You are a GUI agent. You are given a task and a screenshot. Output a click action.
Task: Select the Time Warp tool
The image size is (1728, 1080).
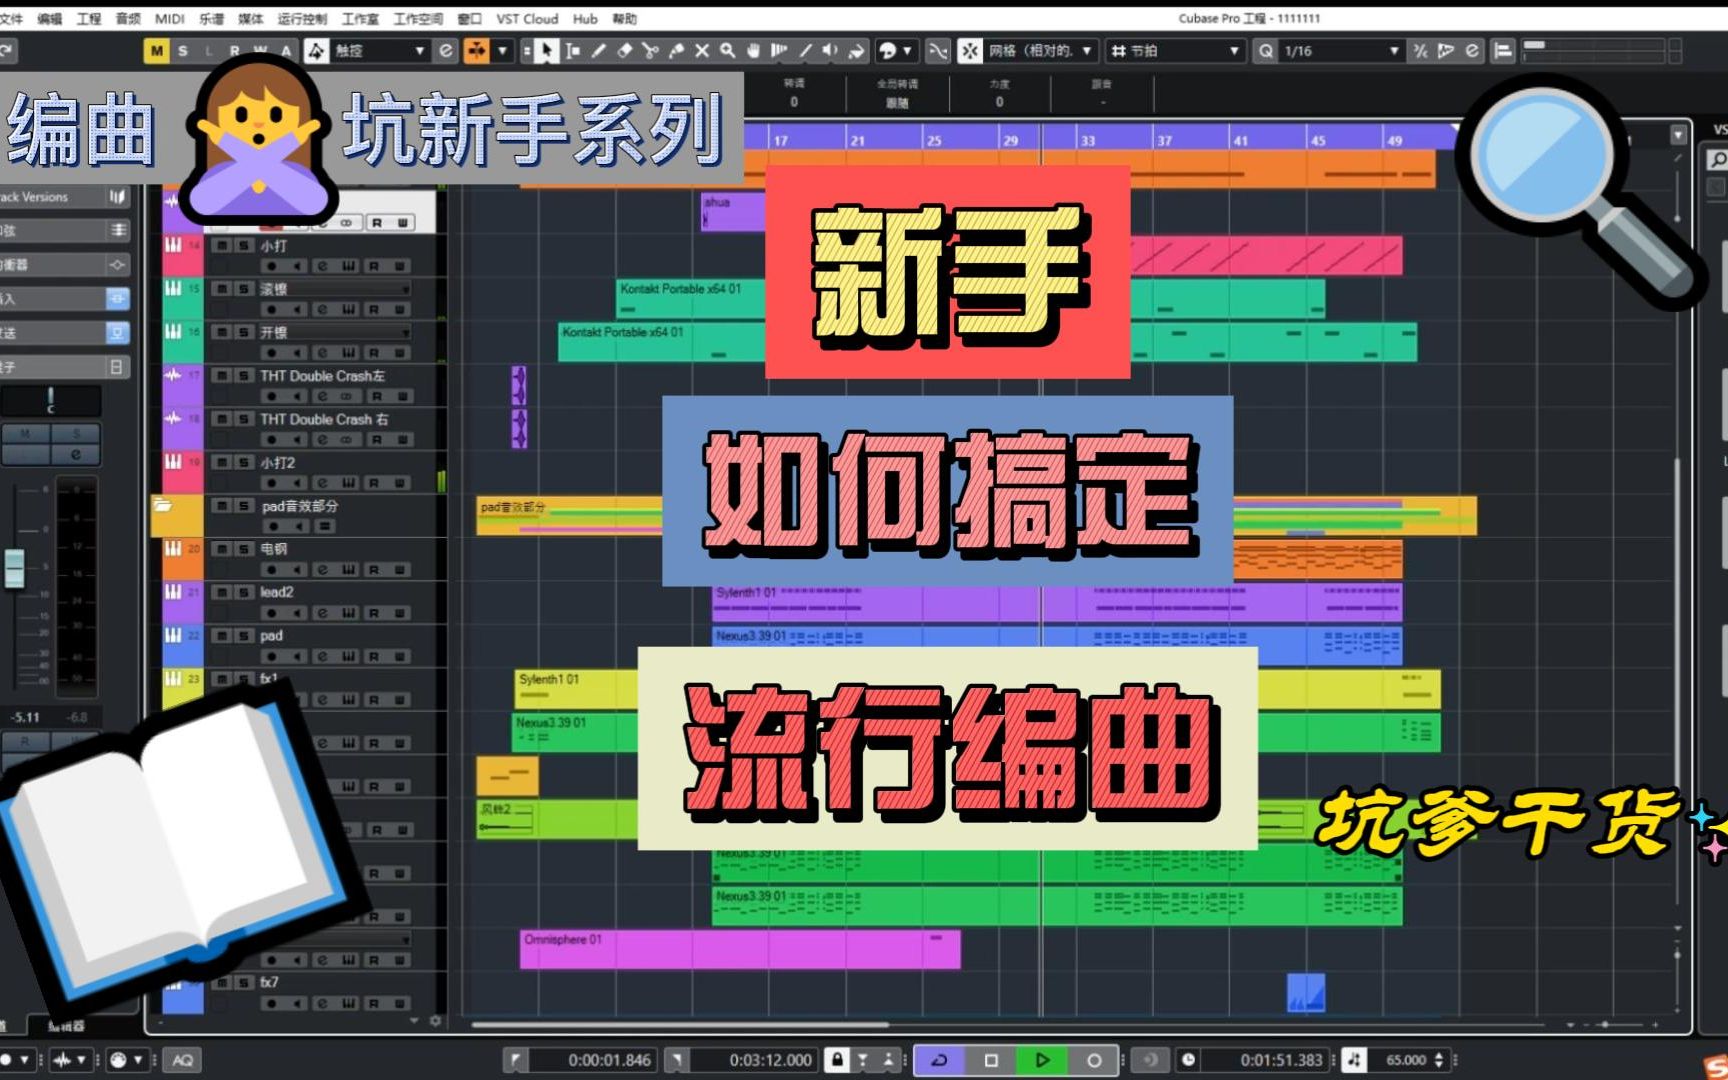[780, 51]
